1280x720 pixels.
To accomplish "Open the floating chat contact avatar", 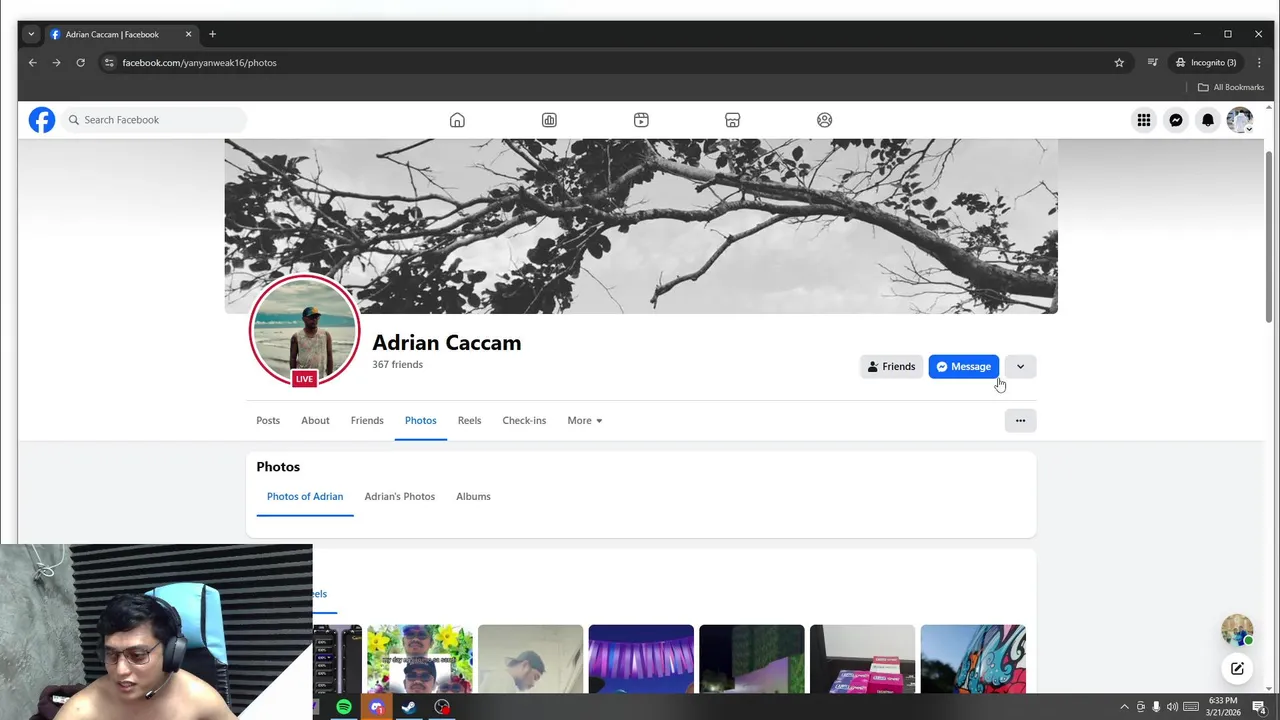I will click(x=1237, y=630).
